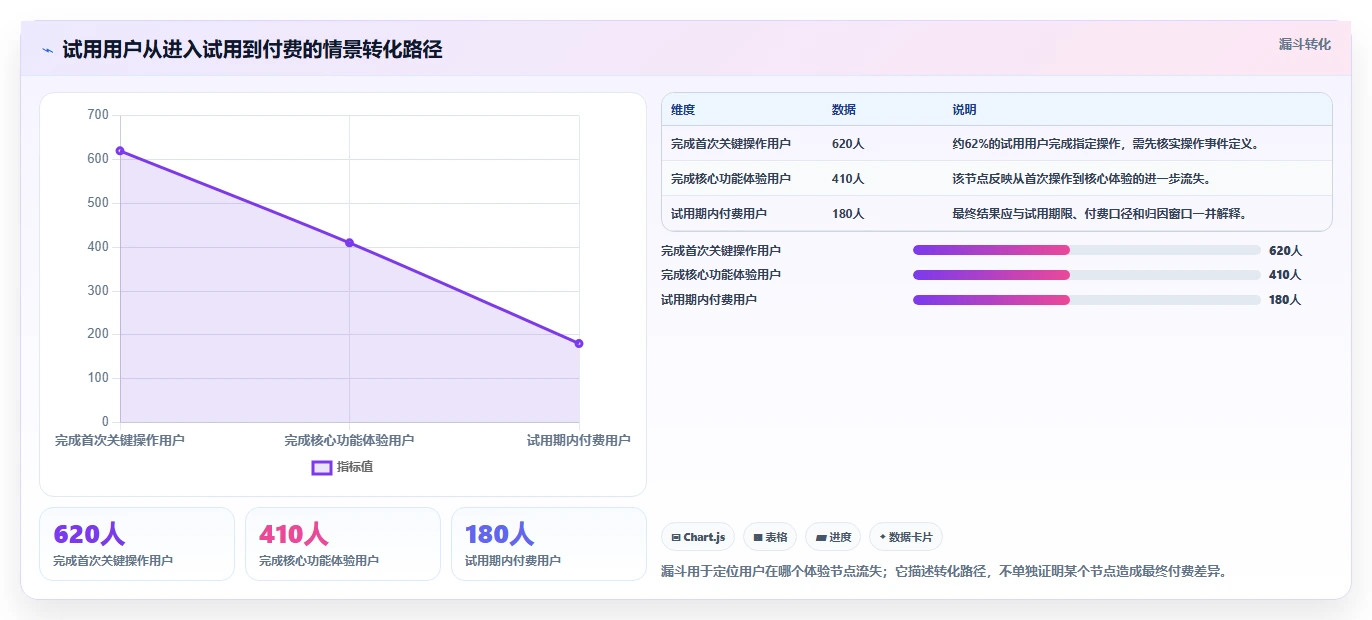Image resolution: width=1372 pixels, height=620 pixels.
Task: Click the description starting 该节点反映
Action: (1082, 179)
